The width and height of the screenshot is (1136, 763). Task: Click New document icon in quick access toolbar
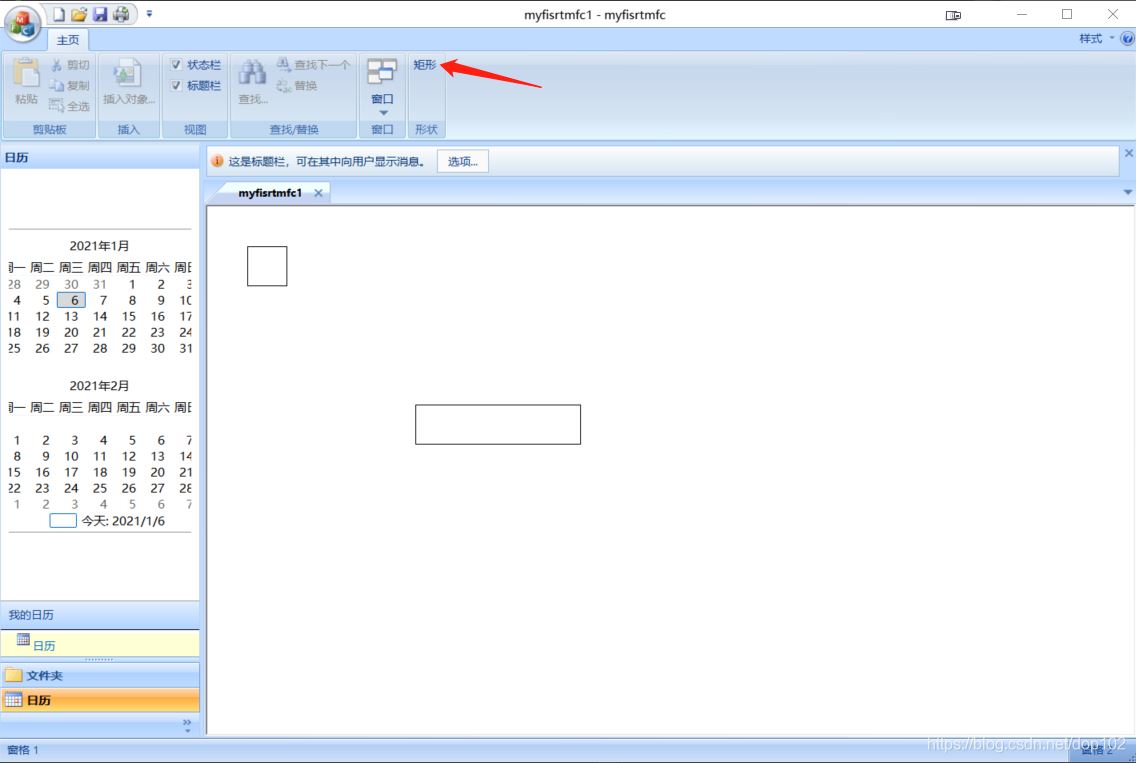coord(59,14)
